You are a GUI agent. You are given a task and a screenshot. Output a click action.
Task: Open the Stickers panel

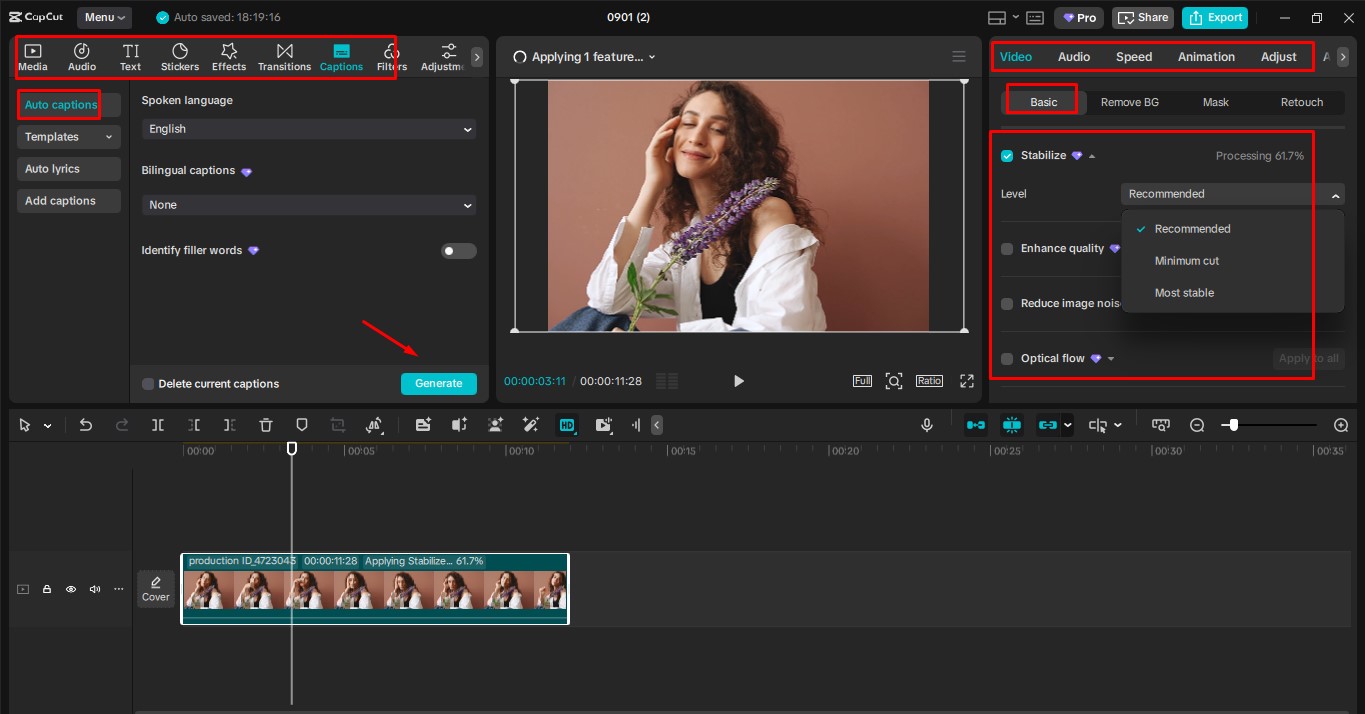click(x=179, y=56)
